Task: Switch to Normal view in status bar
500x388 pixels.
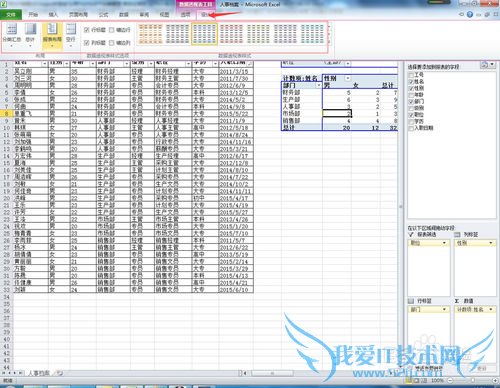Action: (408, 380)
